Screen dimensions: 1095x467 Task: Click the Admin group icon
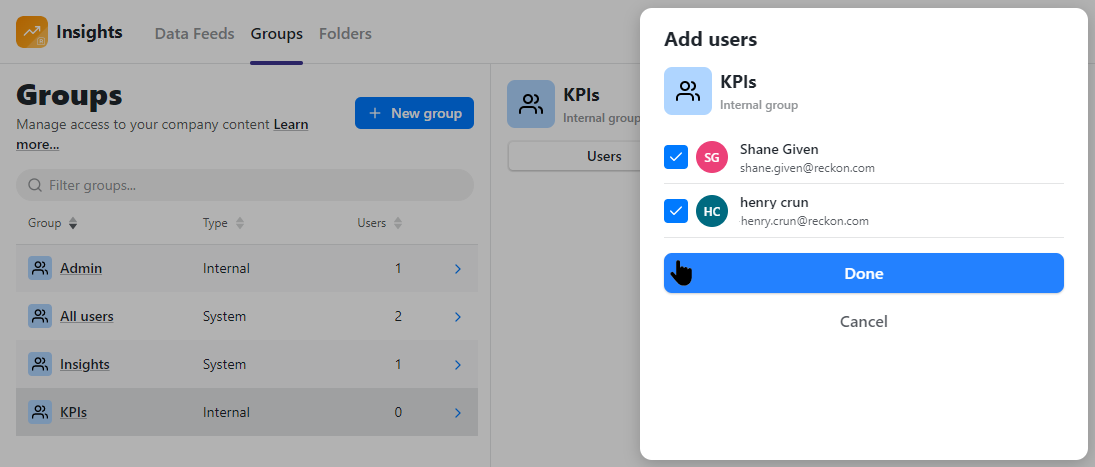click(40, 268)
